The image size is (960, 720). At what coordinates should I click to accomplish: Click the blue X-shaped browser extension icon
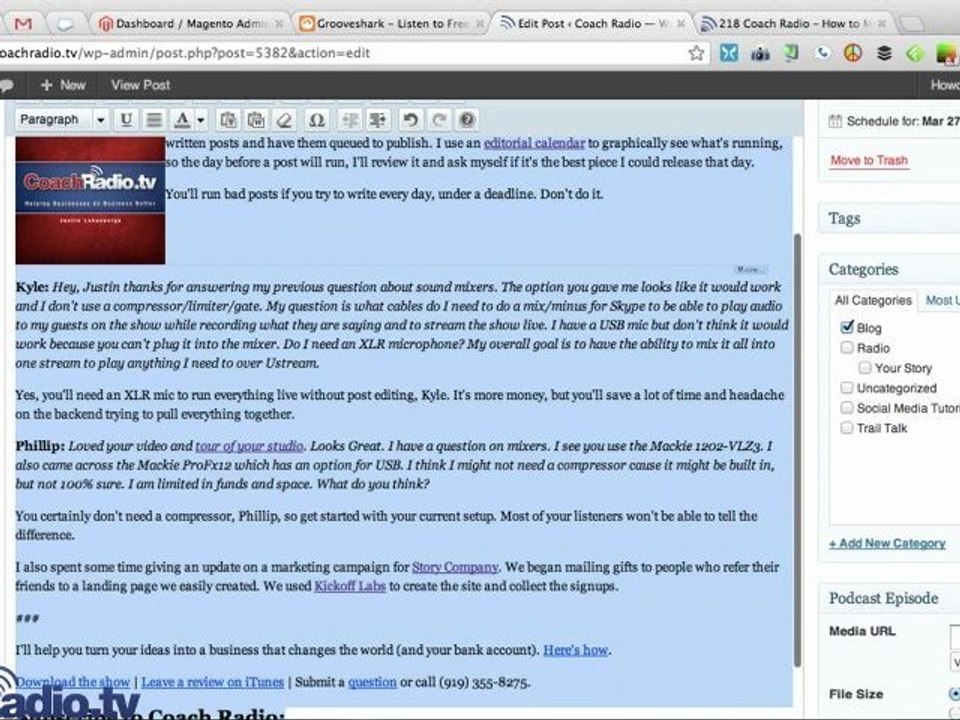point(729,53)
